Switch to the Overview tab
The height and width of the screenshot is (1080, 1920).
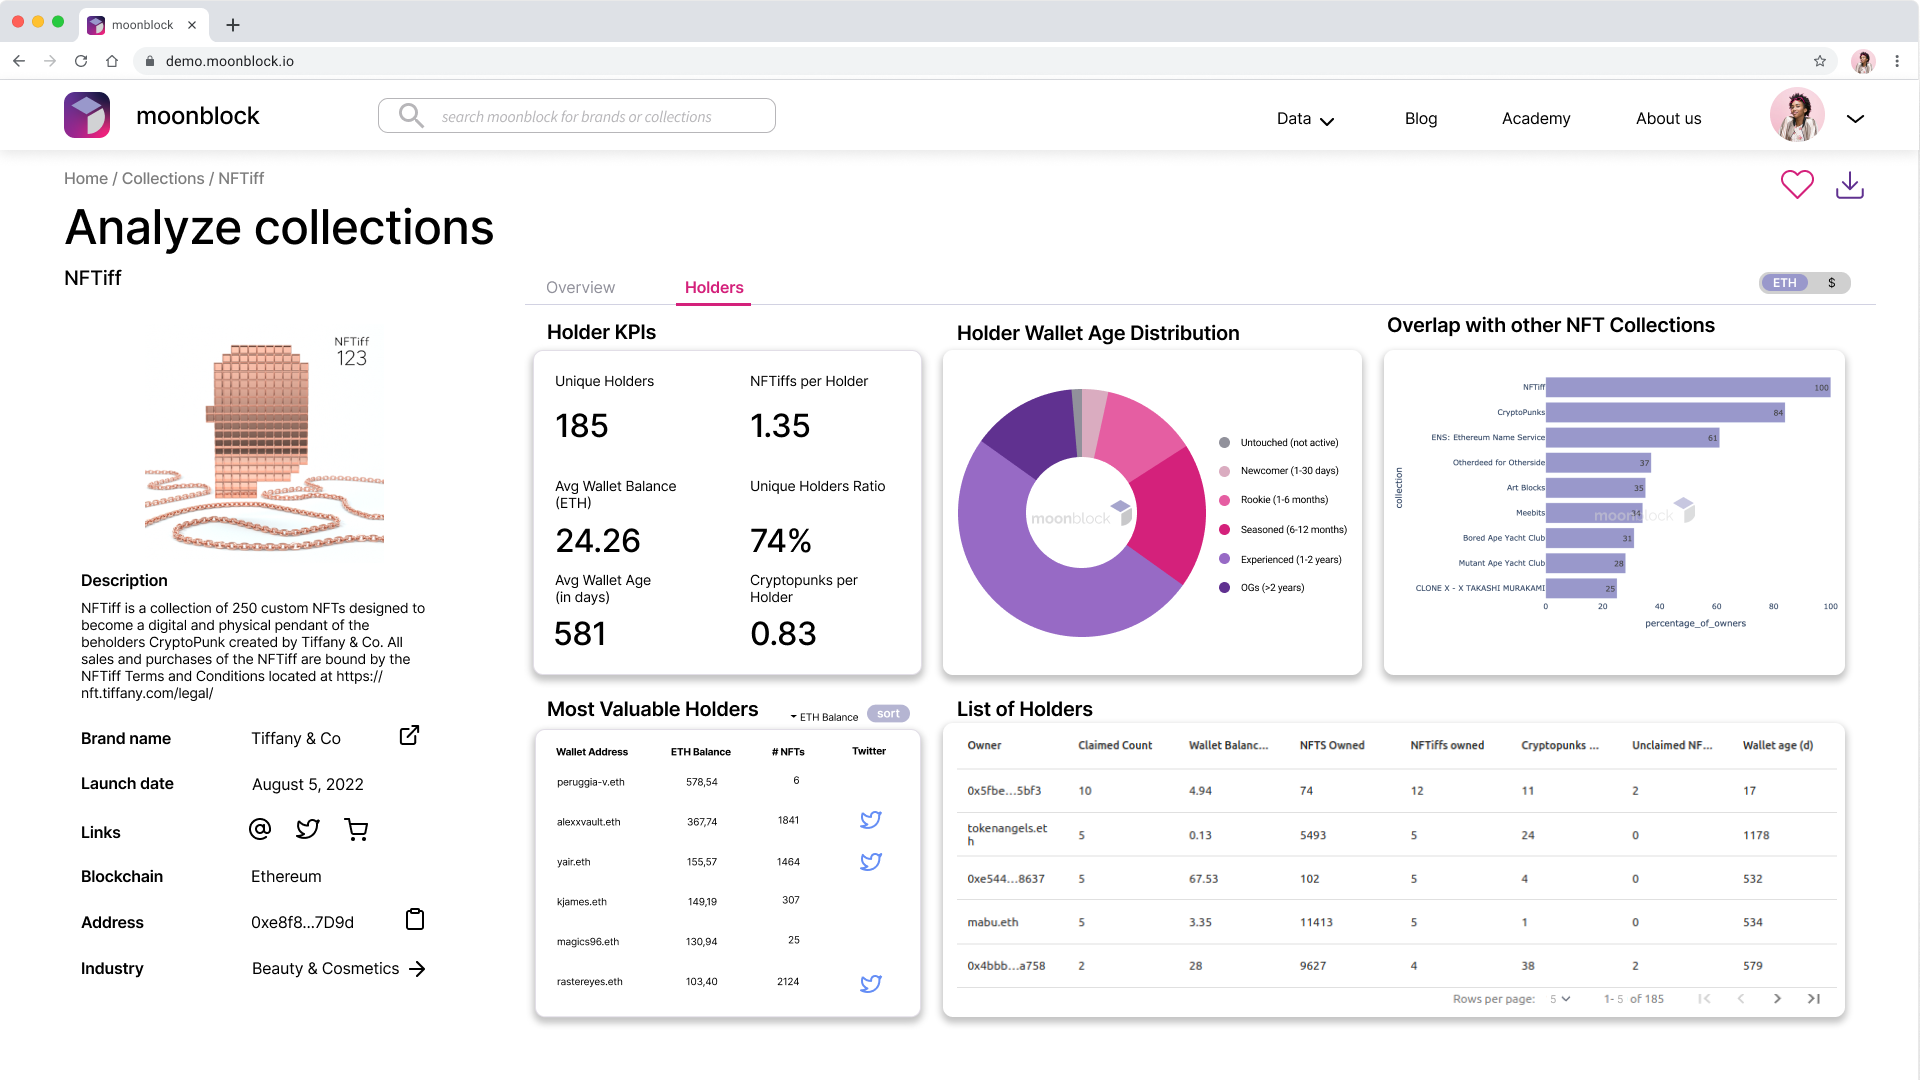[x=580, y=288]
